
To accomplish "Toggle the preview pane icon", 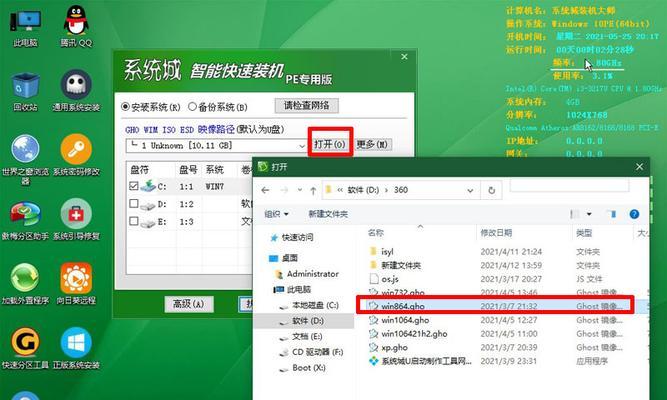I will [x=613, y=214].
